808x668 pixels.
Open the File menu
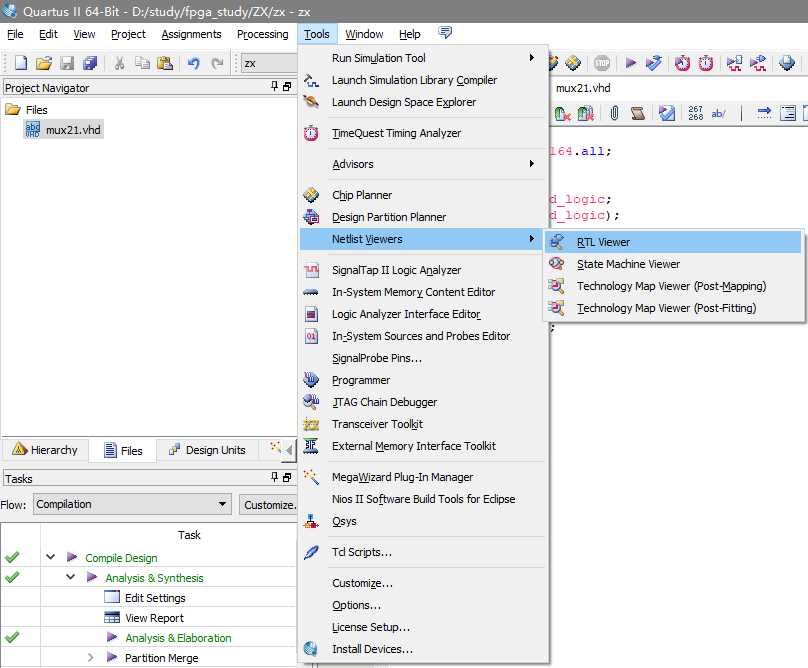click(x=15, y=34)
